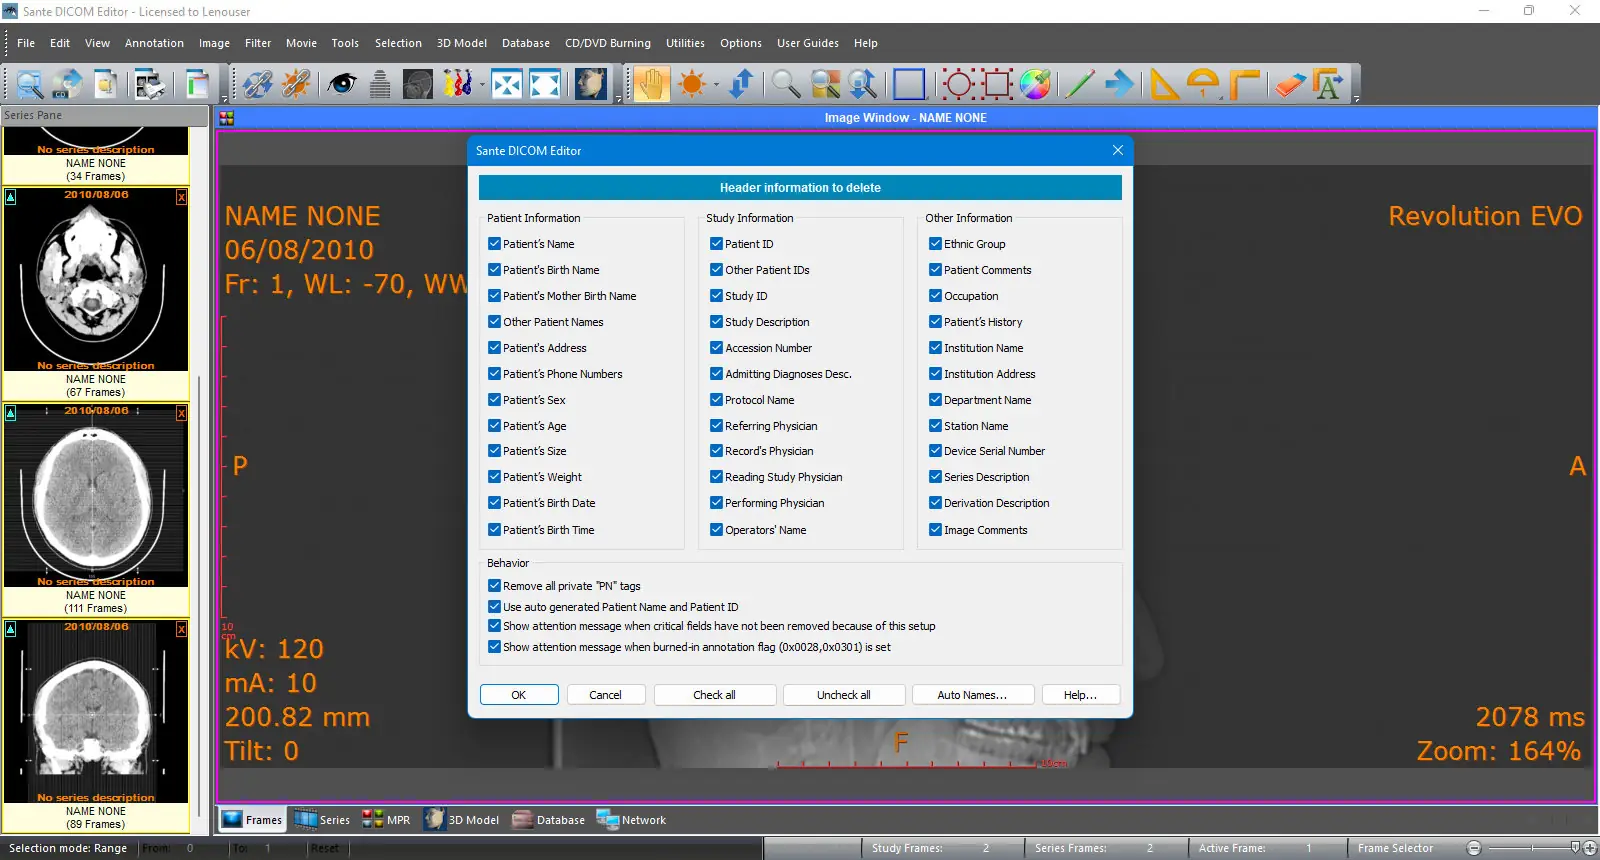The width and height of the screenshot is (1600, 860).
Task: Select the hand pan tool
Action: point(651,84)
